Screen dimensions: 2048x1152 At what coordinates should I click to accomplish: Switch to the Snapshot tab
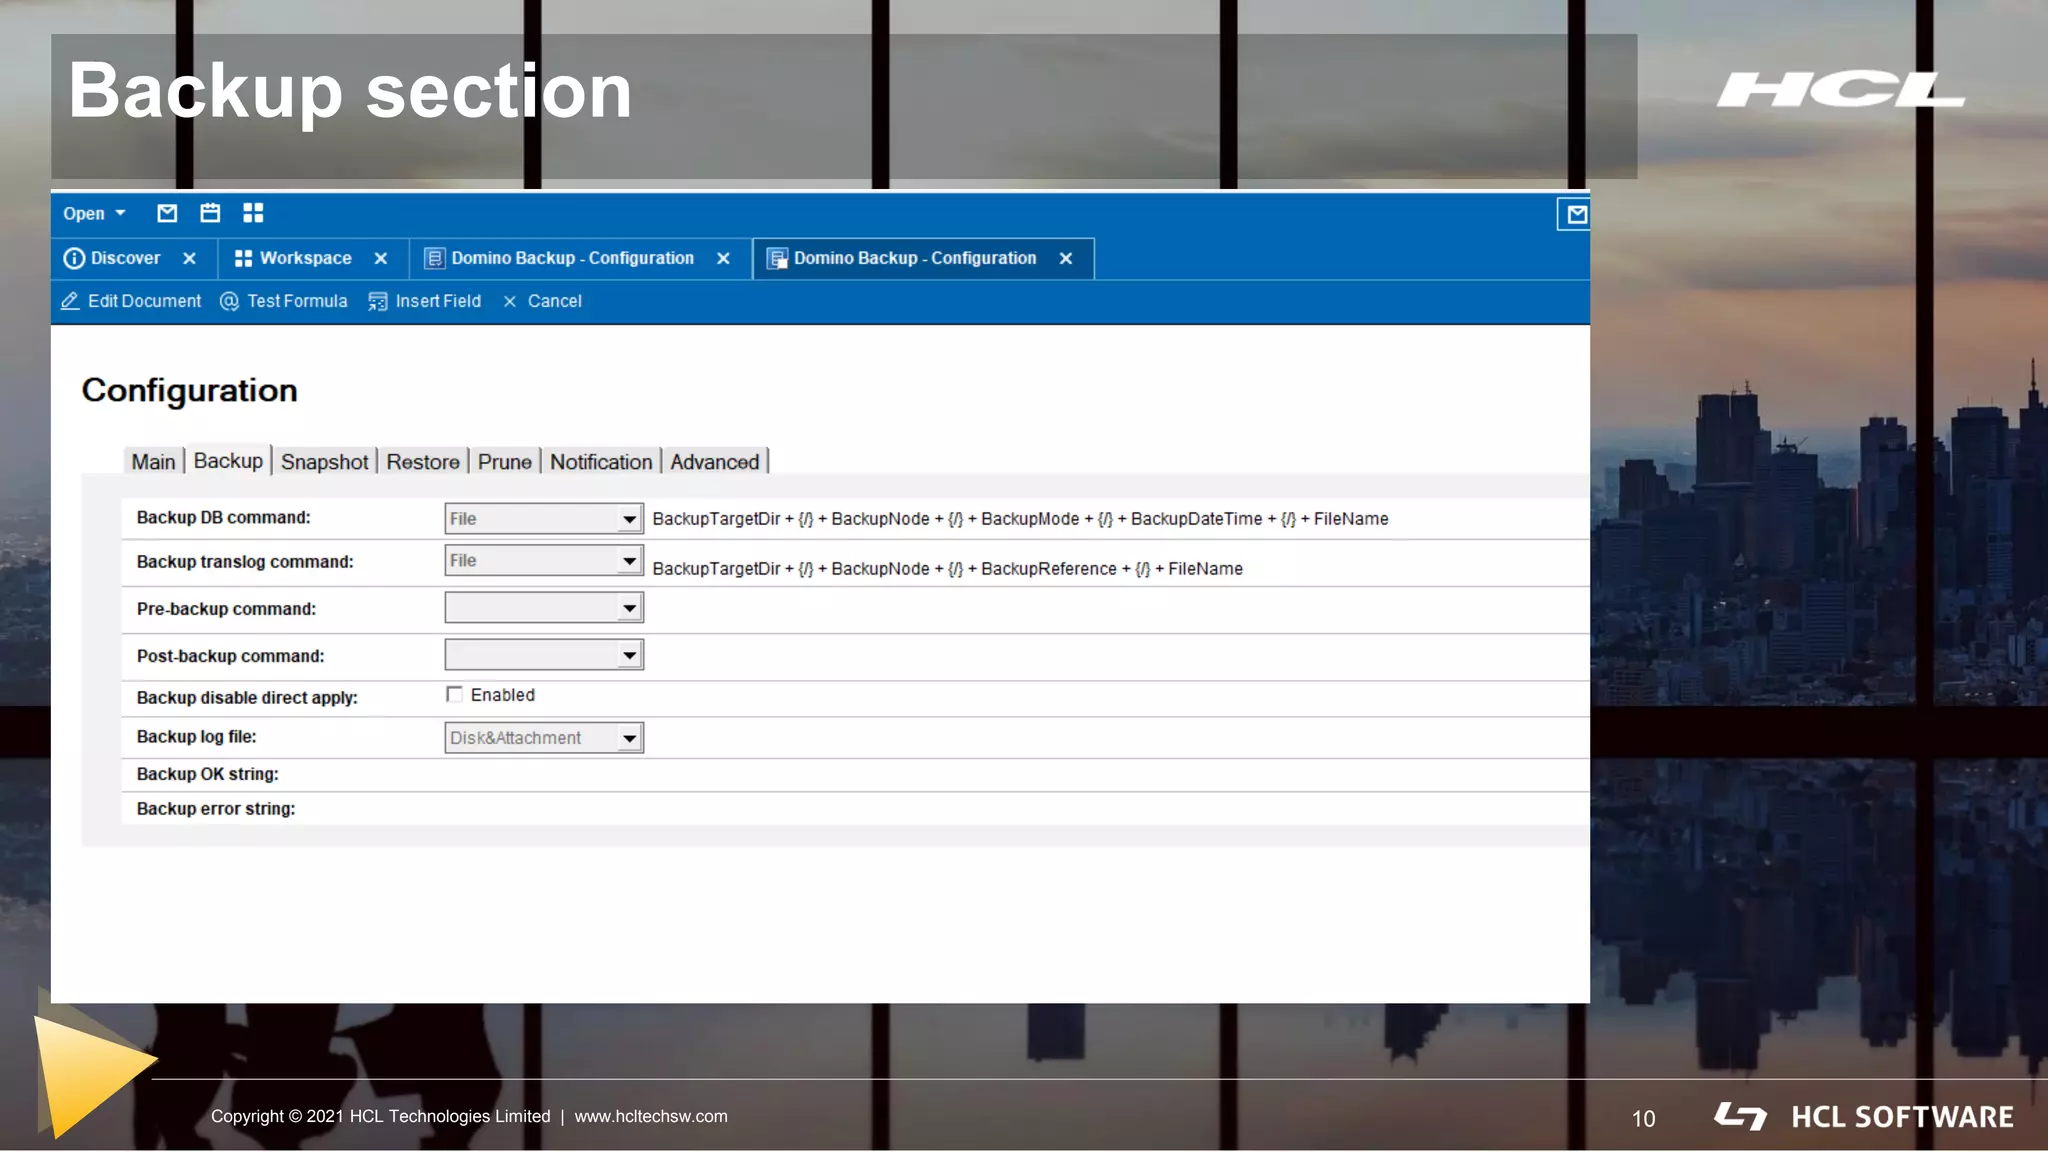(324, 462)
